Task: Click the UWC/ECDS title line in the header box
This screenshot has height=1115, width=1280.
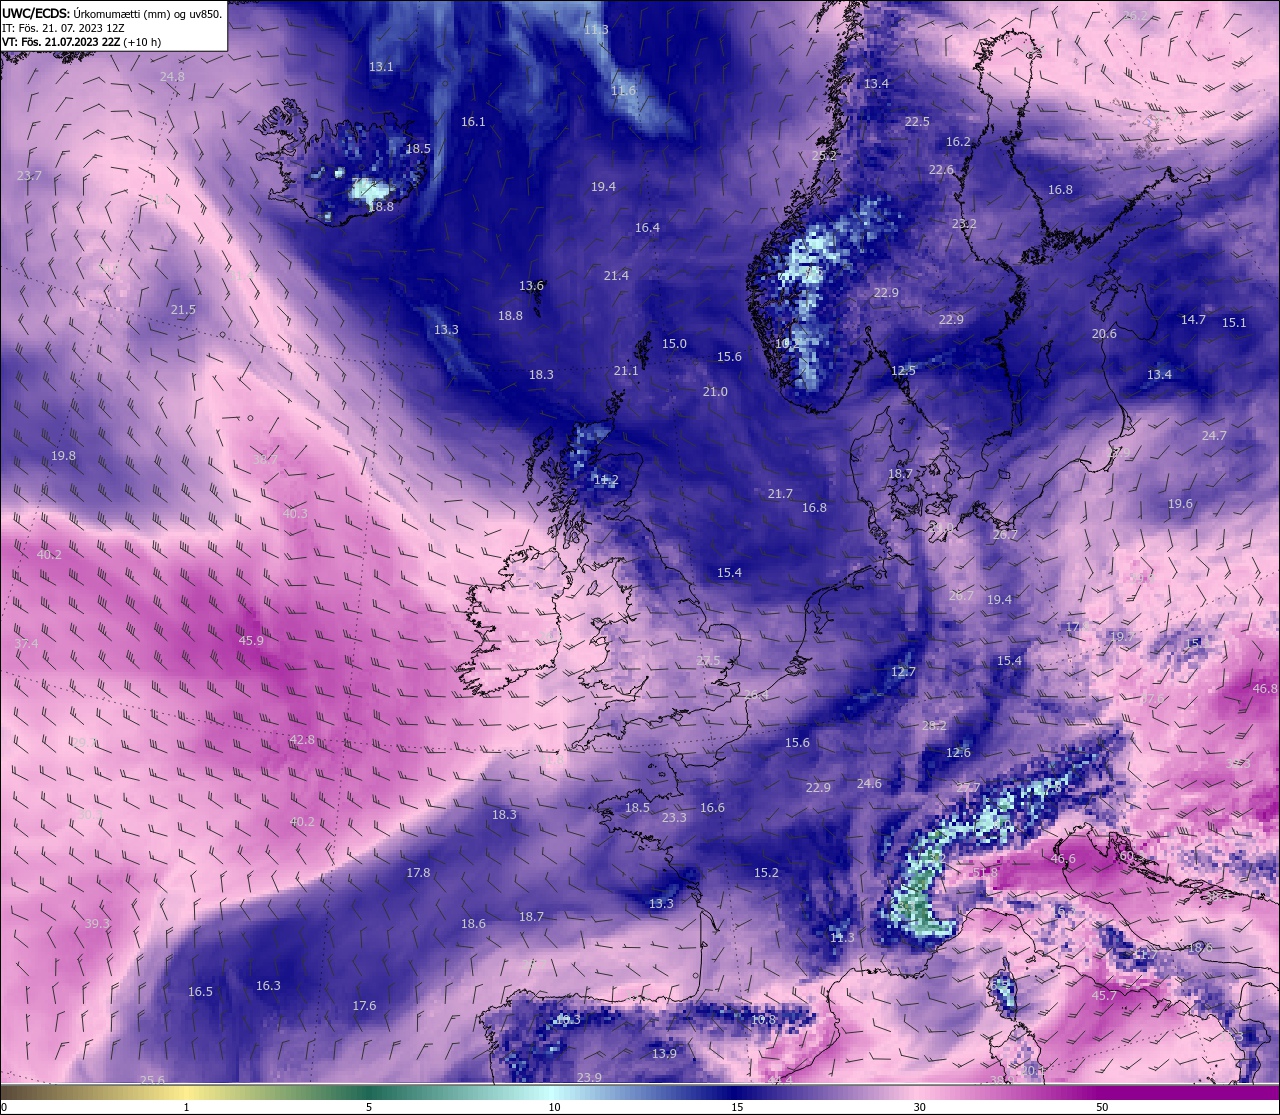Action: tap(112, 14)
